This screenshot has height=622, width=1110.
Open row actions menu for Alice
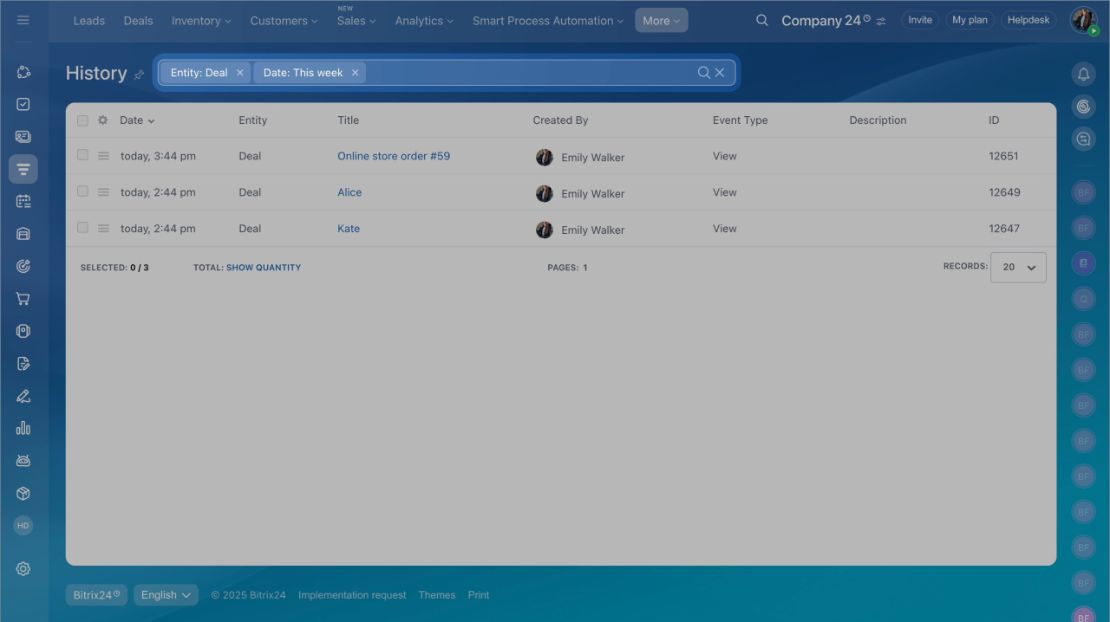tap(103, 192)
